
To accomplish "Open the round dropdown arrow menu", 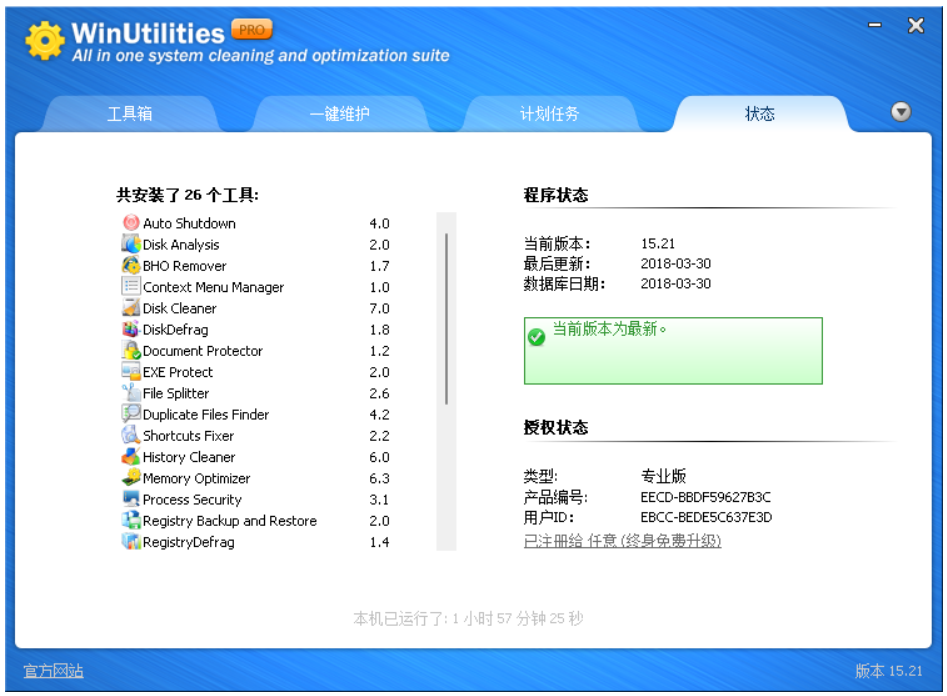I will [x=900, y=112].
